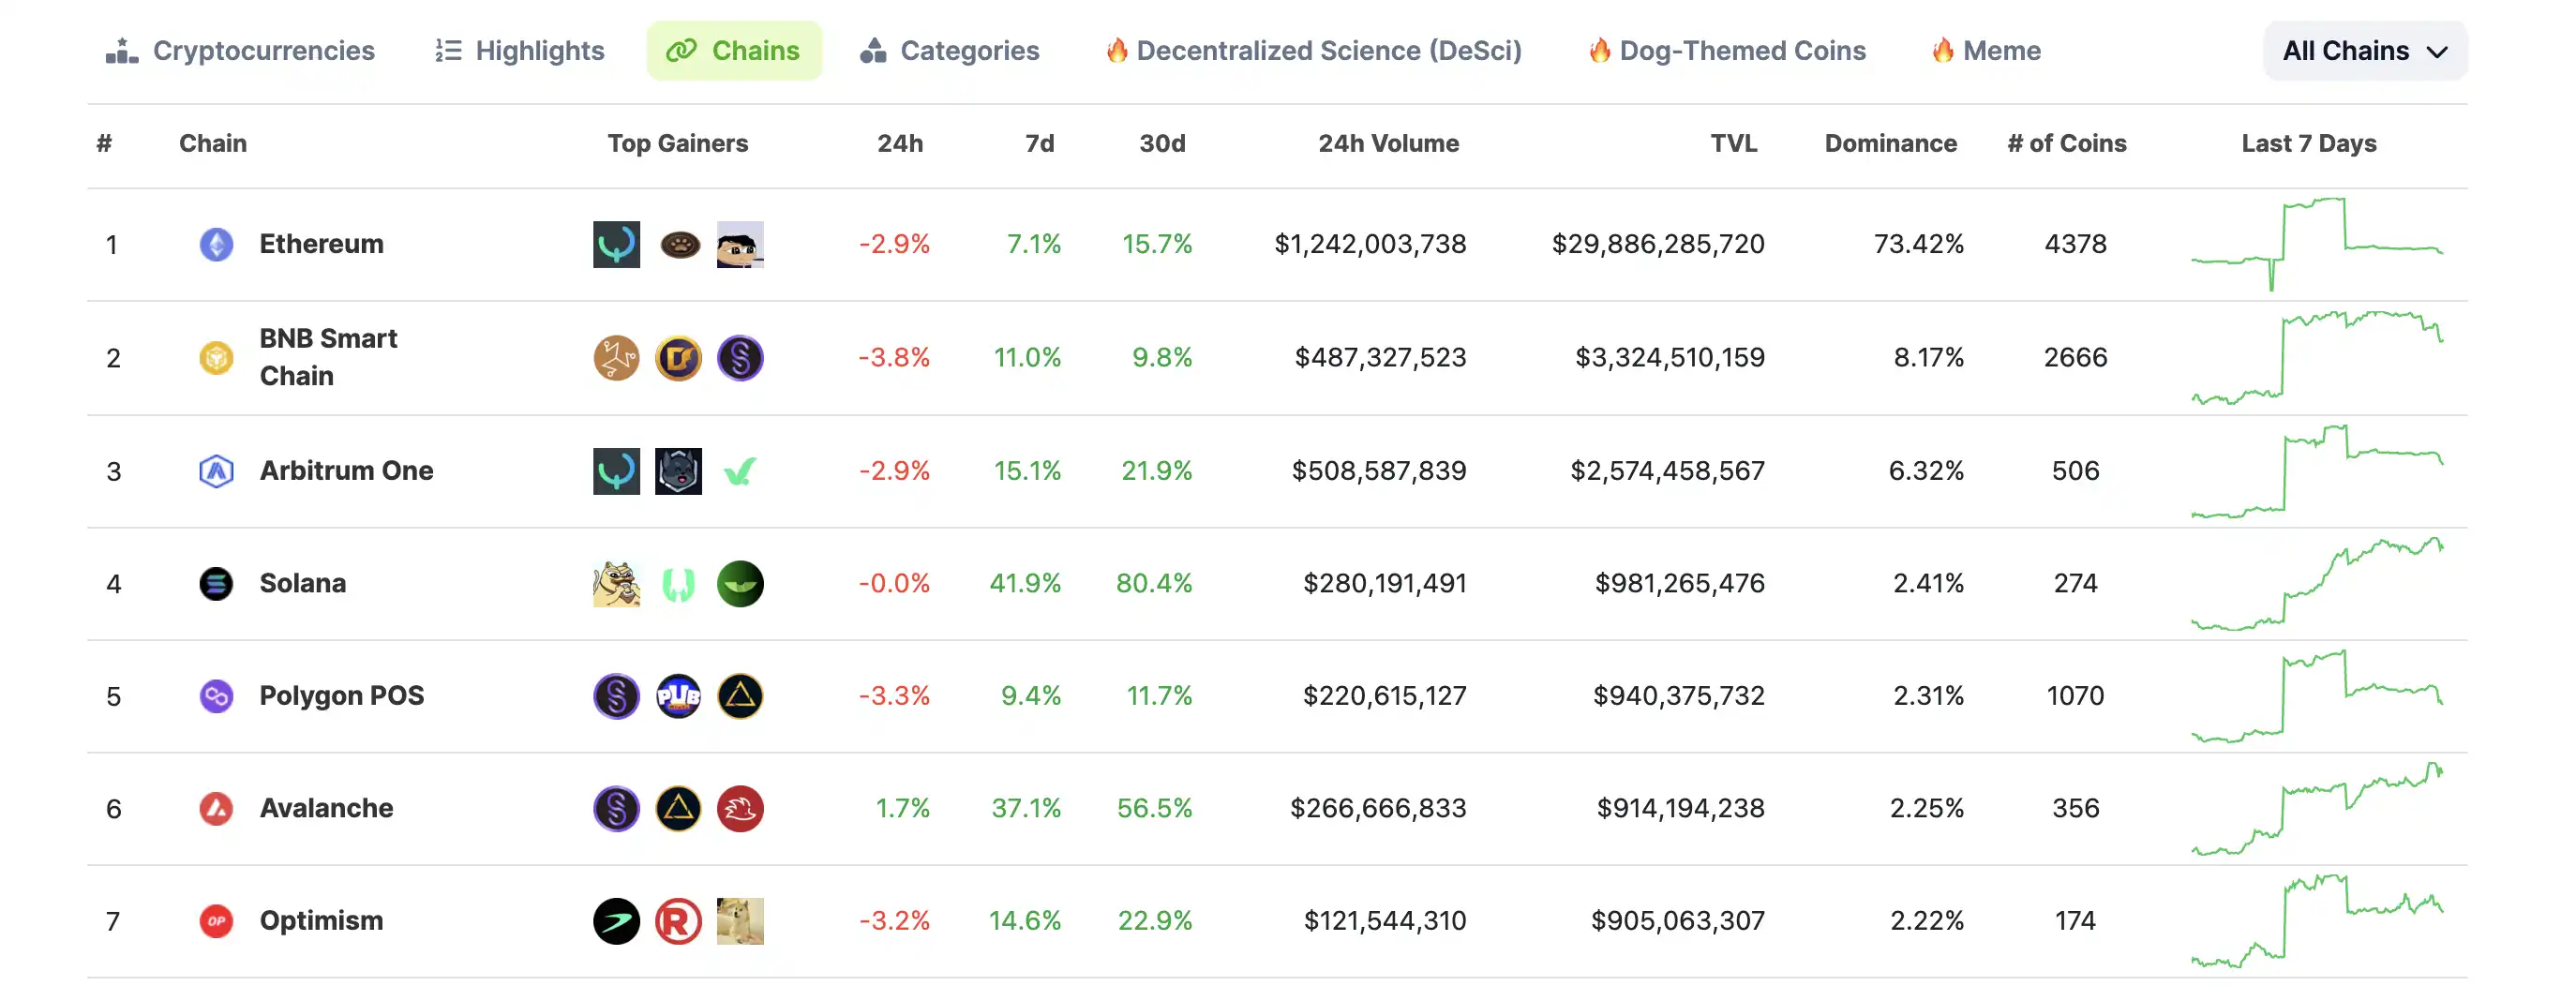The width and height of the screenshot is (2576, 986).
Task: Click the Solana chain logo icon
Action: click(x=216, y=583)
